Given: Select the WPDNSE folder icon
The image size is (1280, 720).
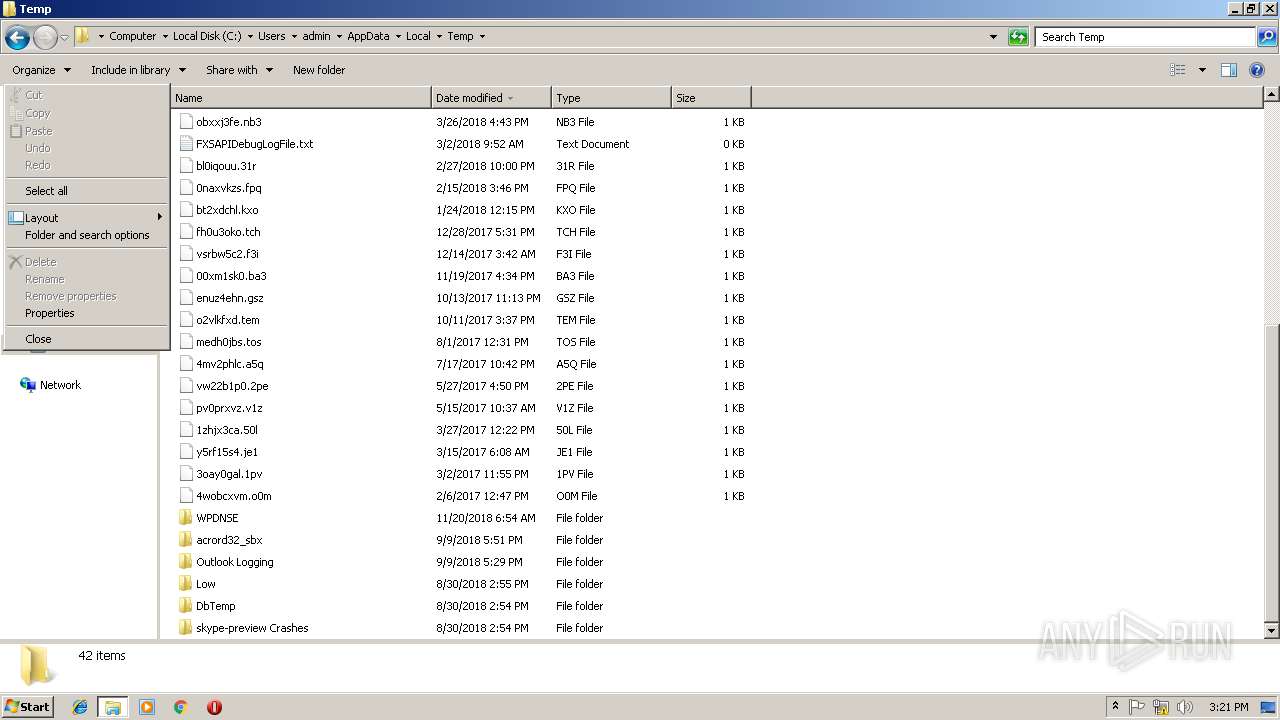Looking at the screenshot, I should pyautogui.click(x=185, y=518).
